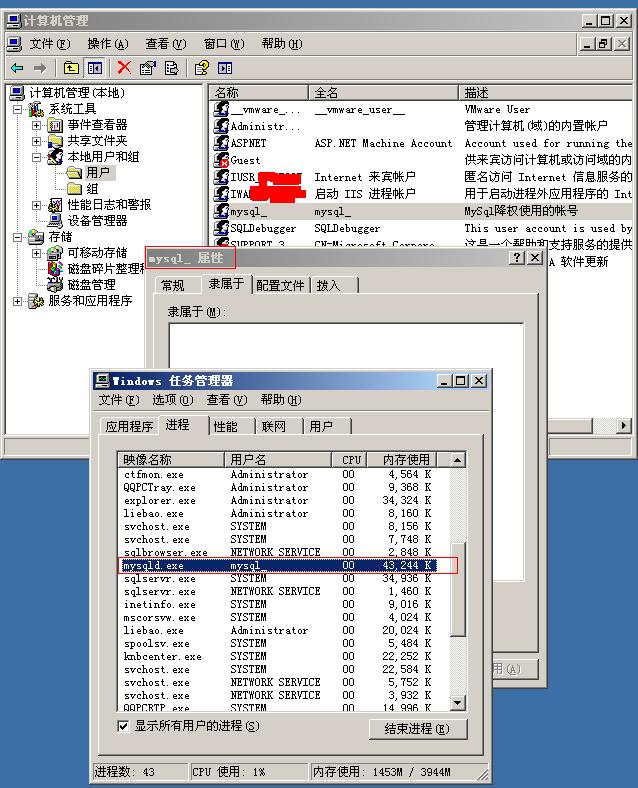Click the Task Manager title bar icon
This screenshot has width=638, height=788.
[x=102, y=380]
